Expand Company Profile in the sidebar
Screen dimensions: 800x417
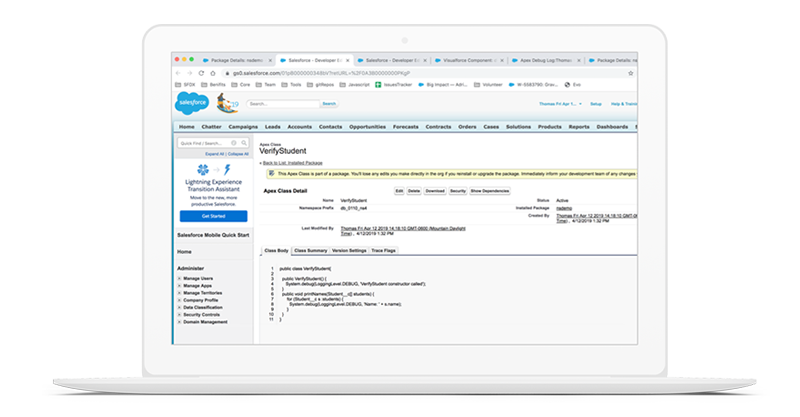(x=179, y=300)
